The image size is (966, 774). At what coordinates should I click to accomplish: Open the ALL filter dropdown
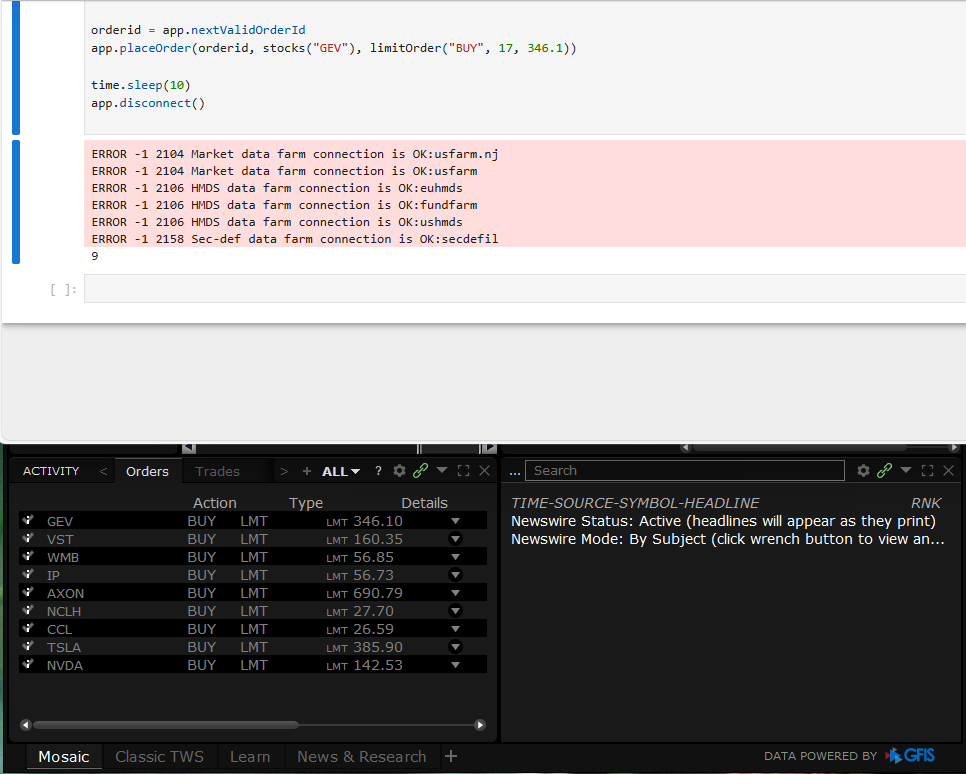[341, 471]
